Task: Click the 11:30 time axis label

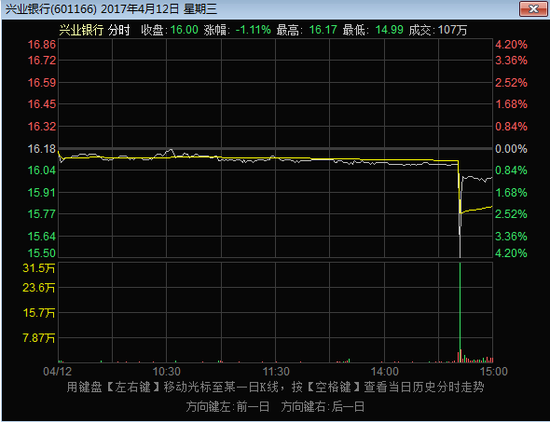Action: [x=276, y=371]
